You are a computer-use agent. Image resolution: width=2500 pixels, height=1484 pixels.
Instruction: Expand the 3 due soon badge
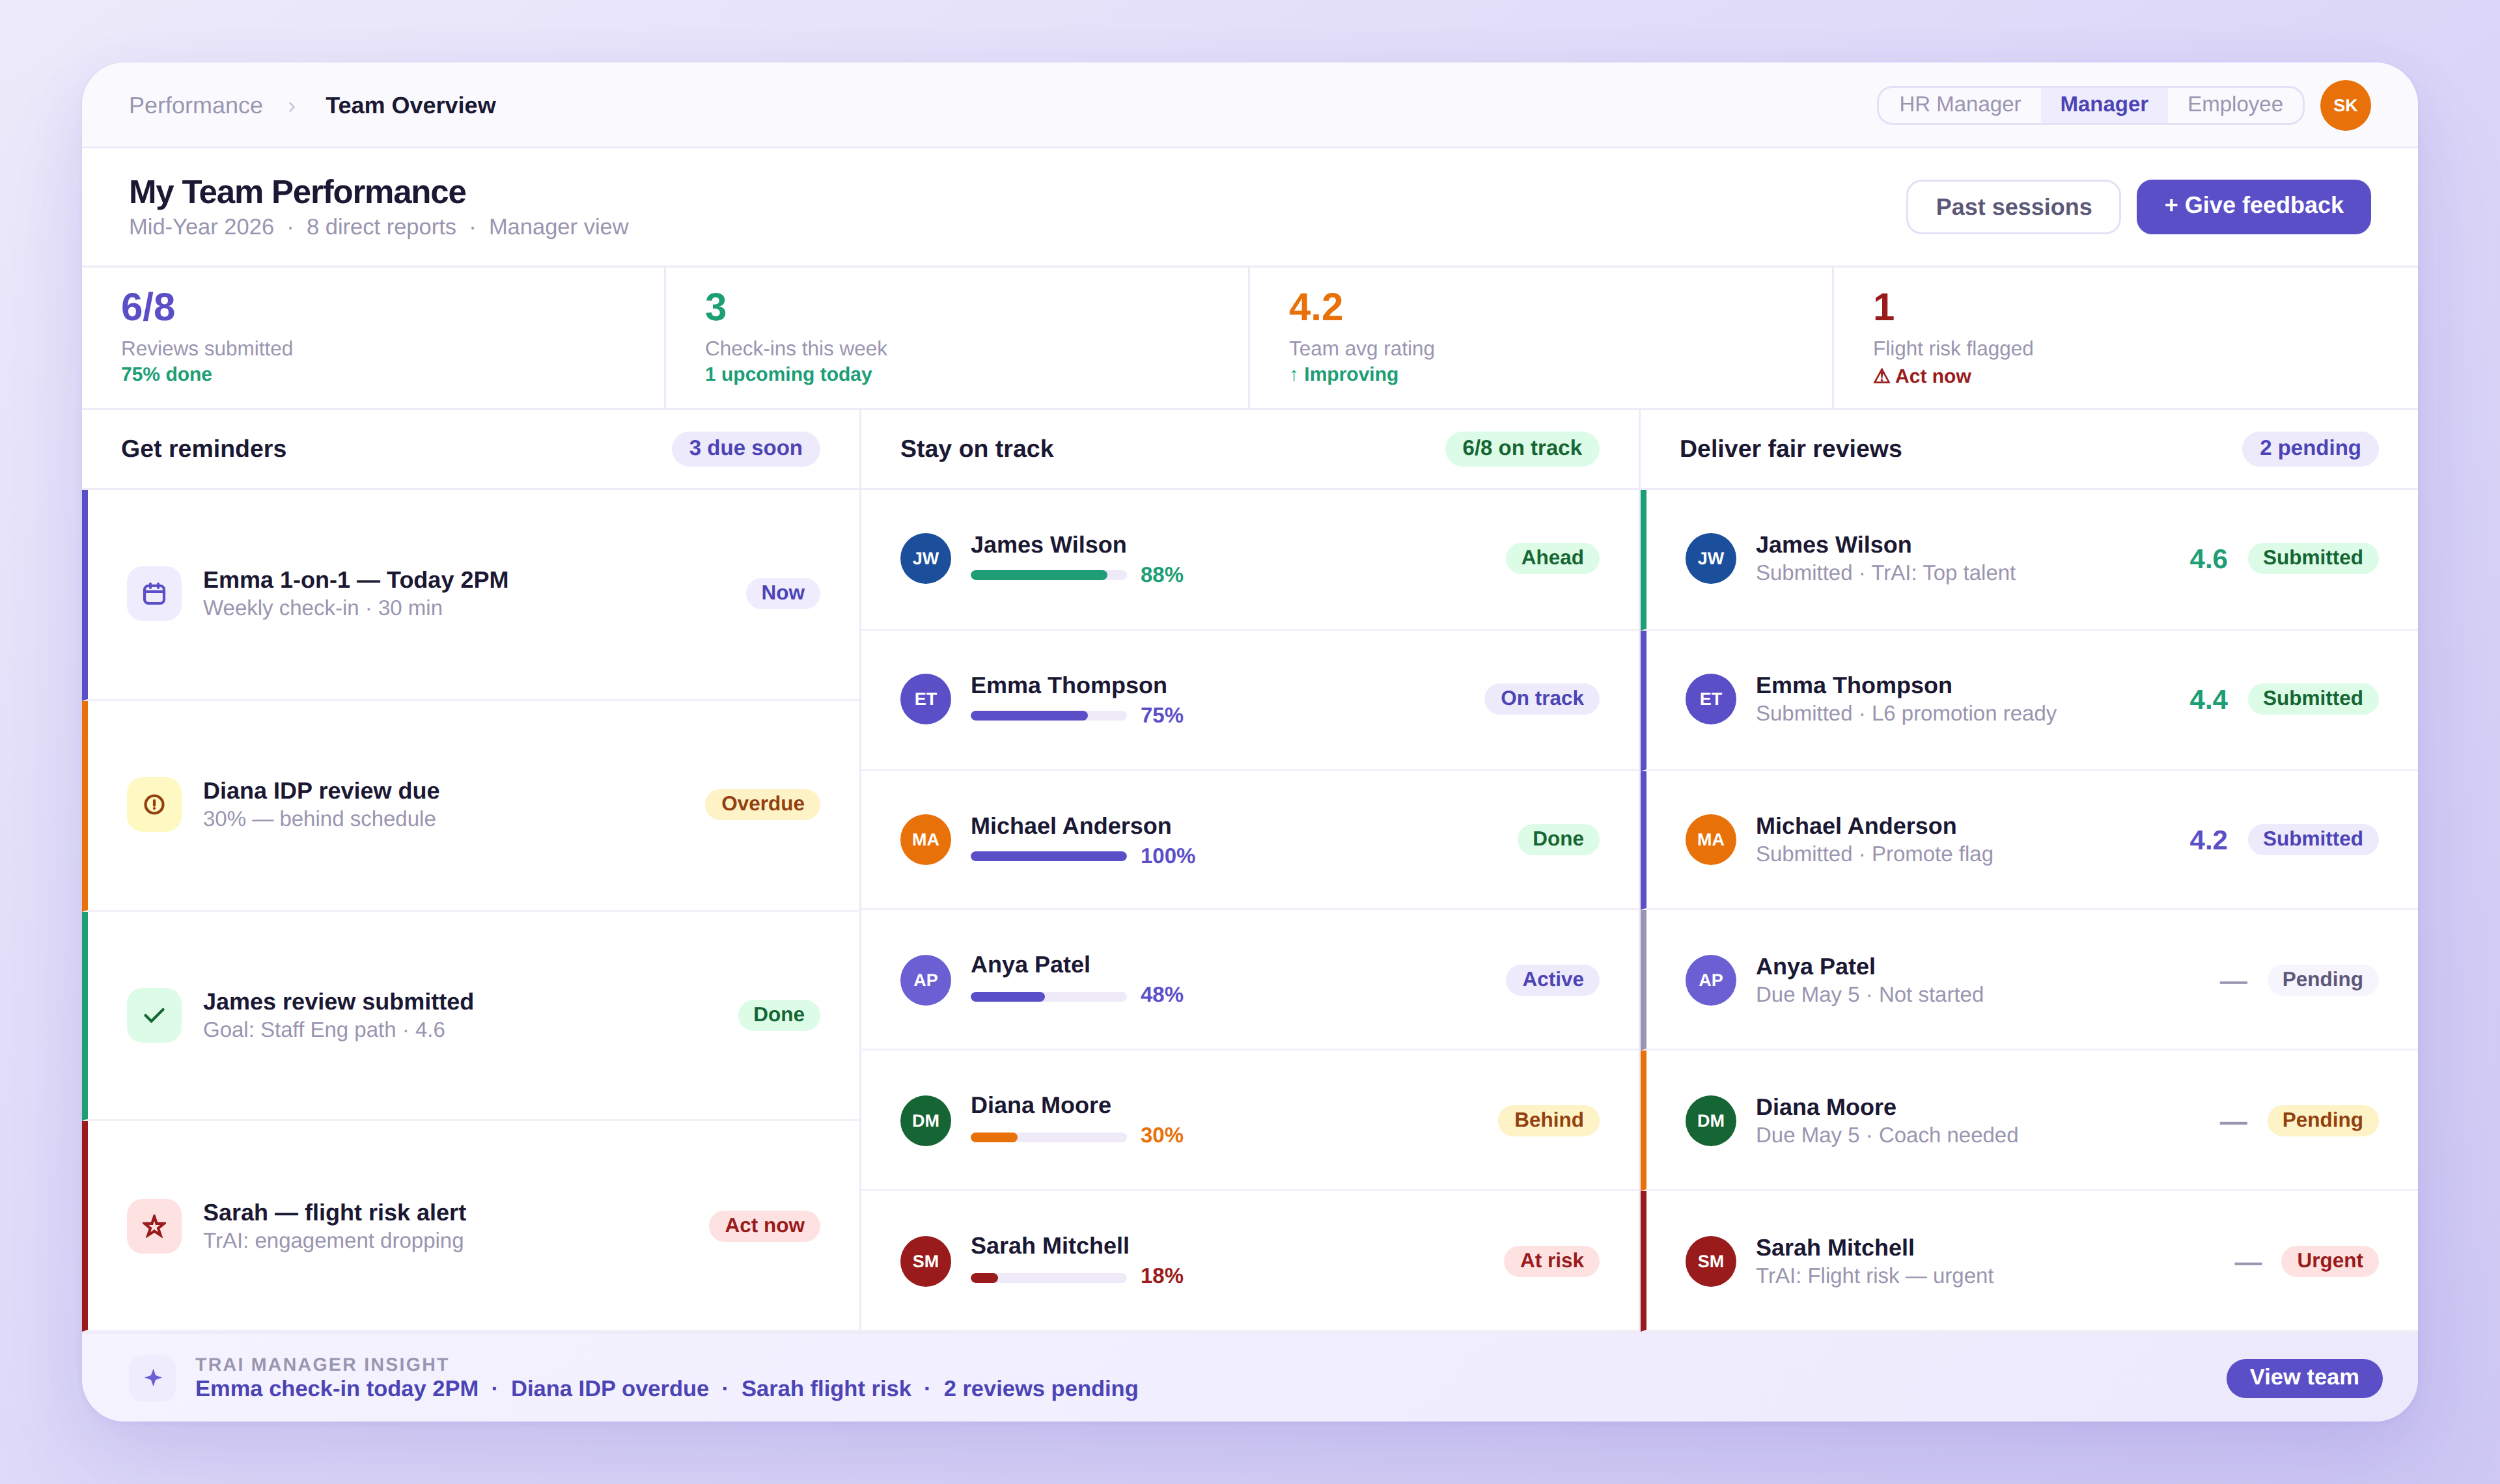click(744, 448)
